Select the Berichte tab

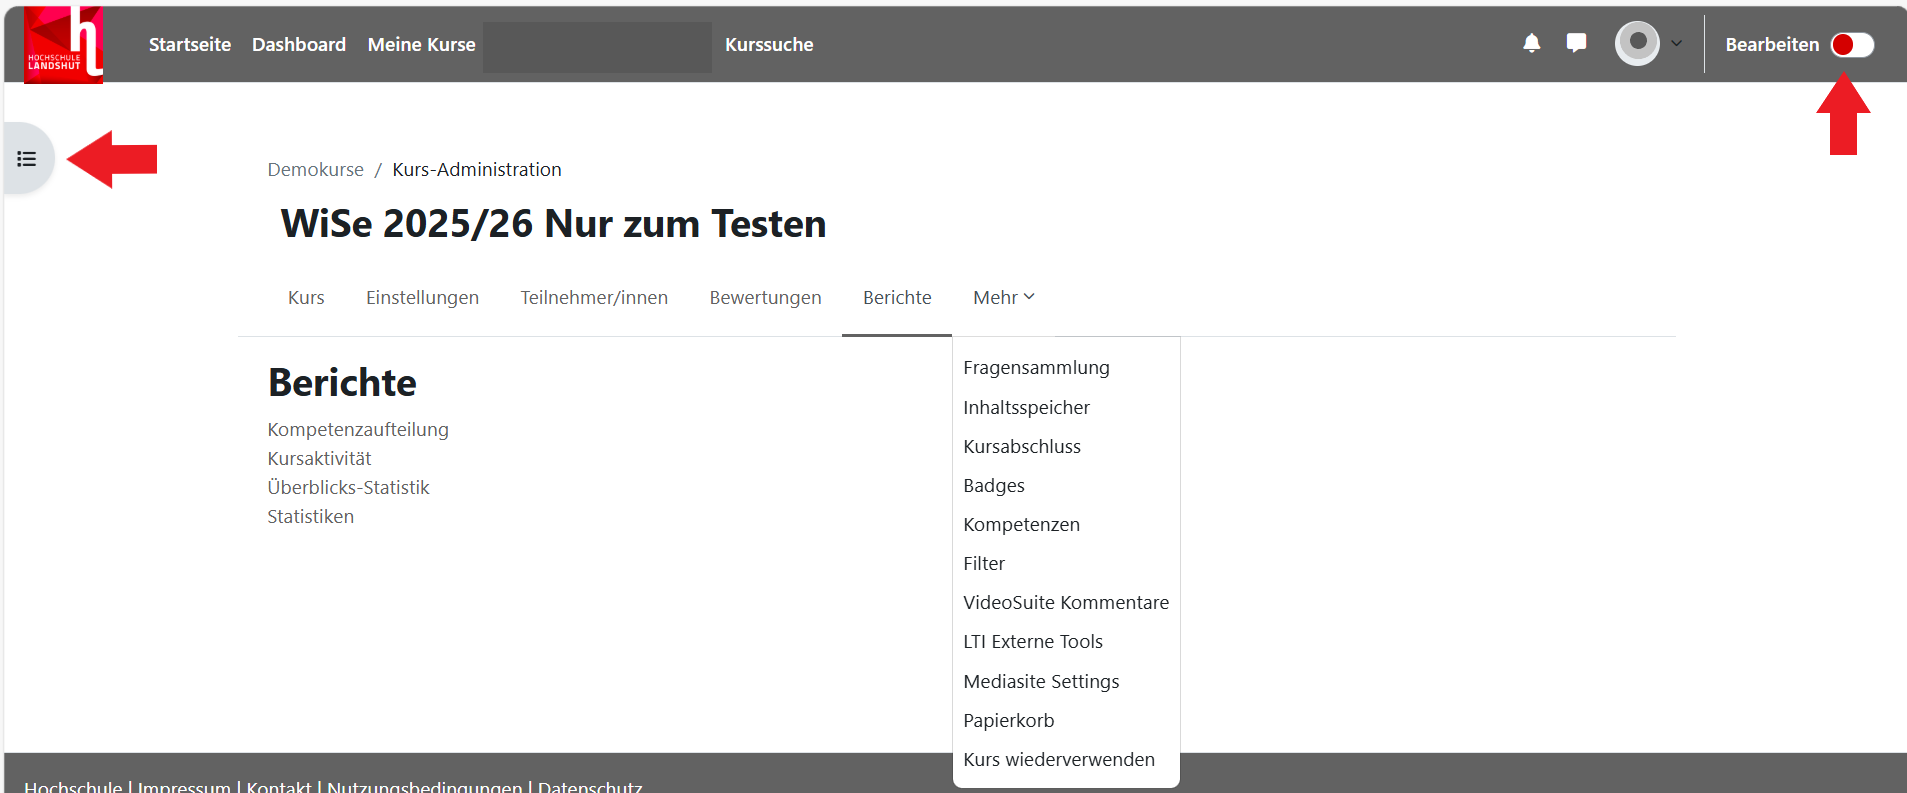[x=897, y=297]
